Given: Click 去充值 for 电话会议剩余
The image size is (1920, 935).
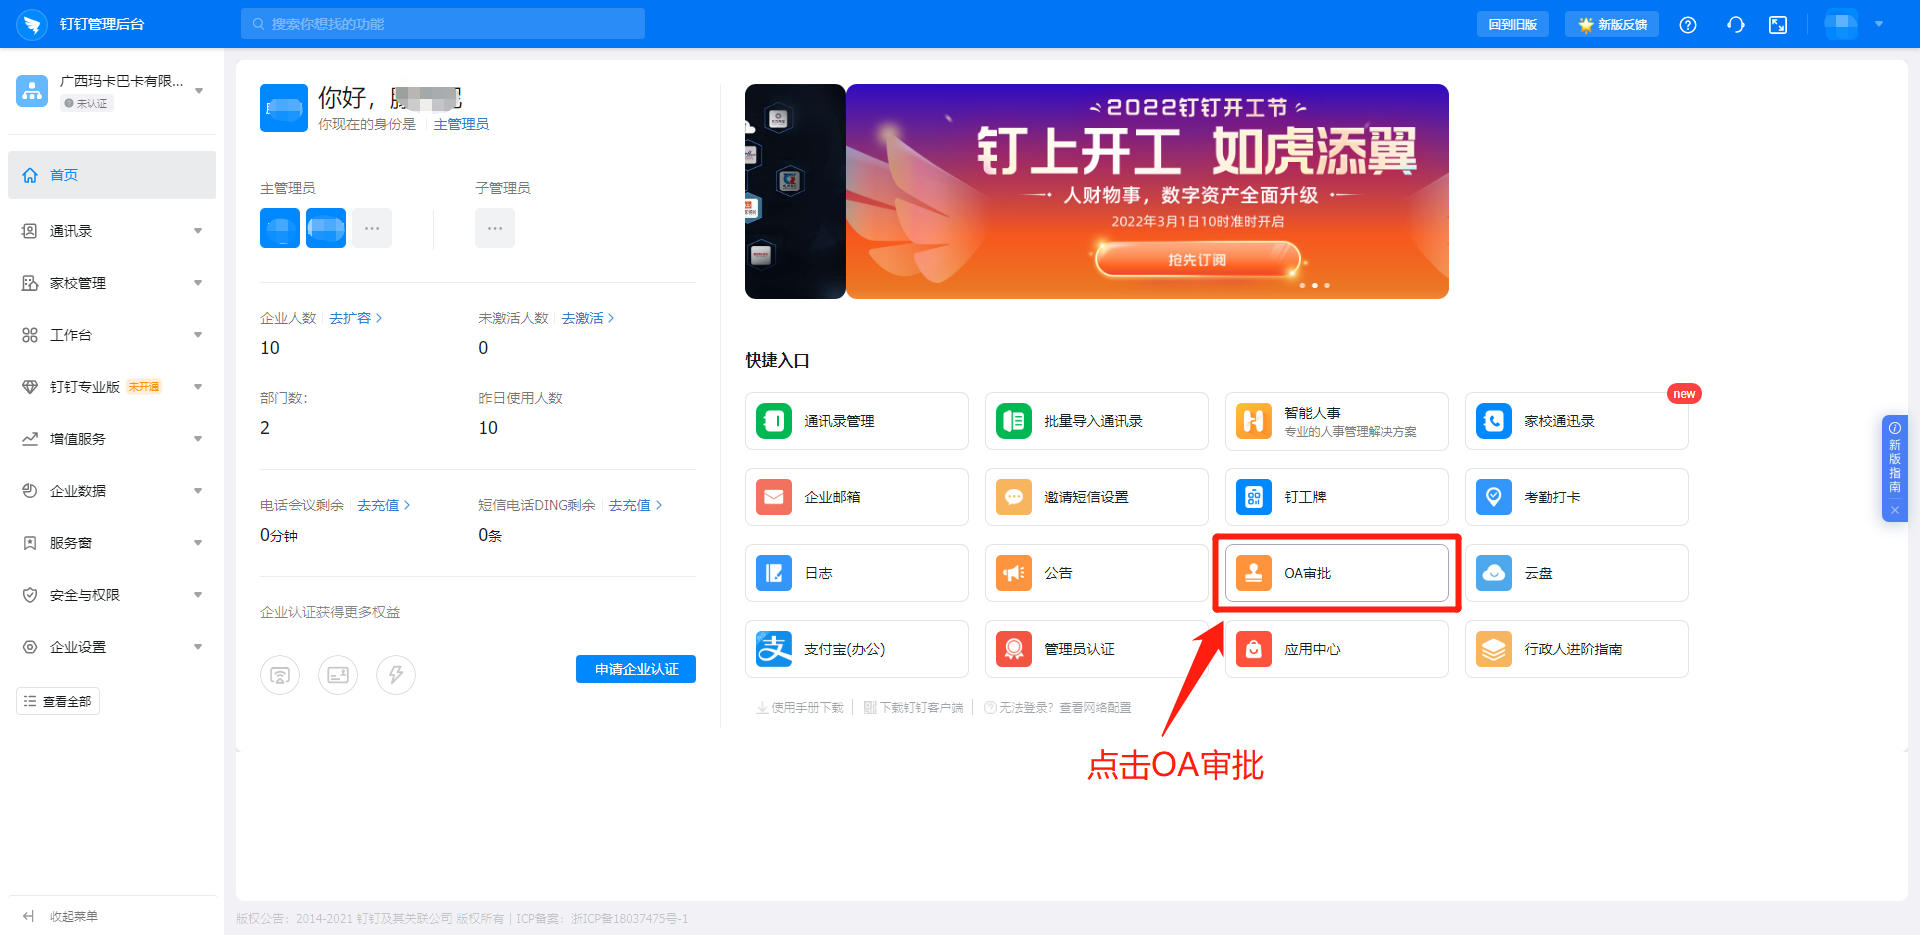Looking at the screenshot, I should [383, 505].
